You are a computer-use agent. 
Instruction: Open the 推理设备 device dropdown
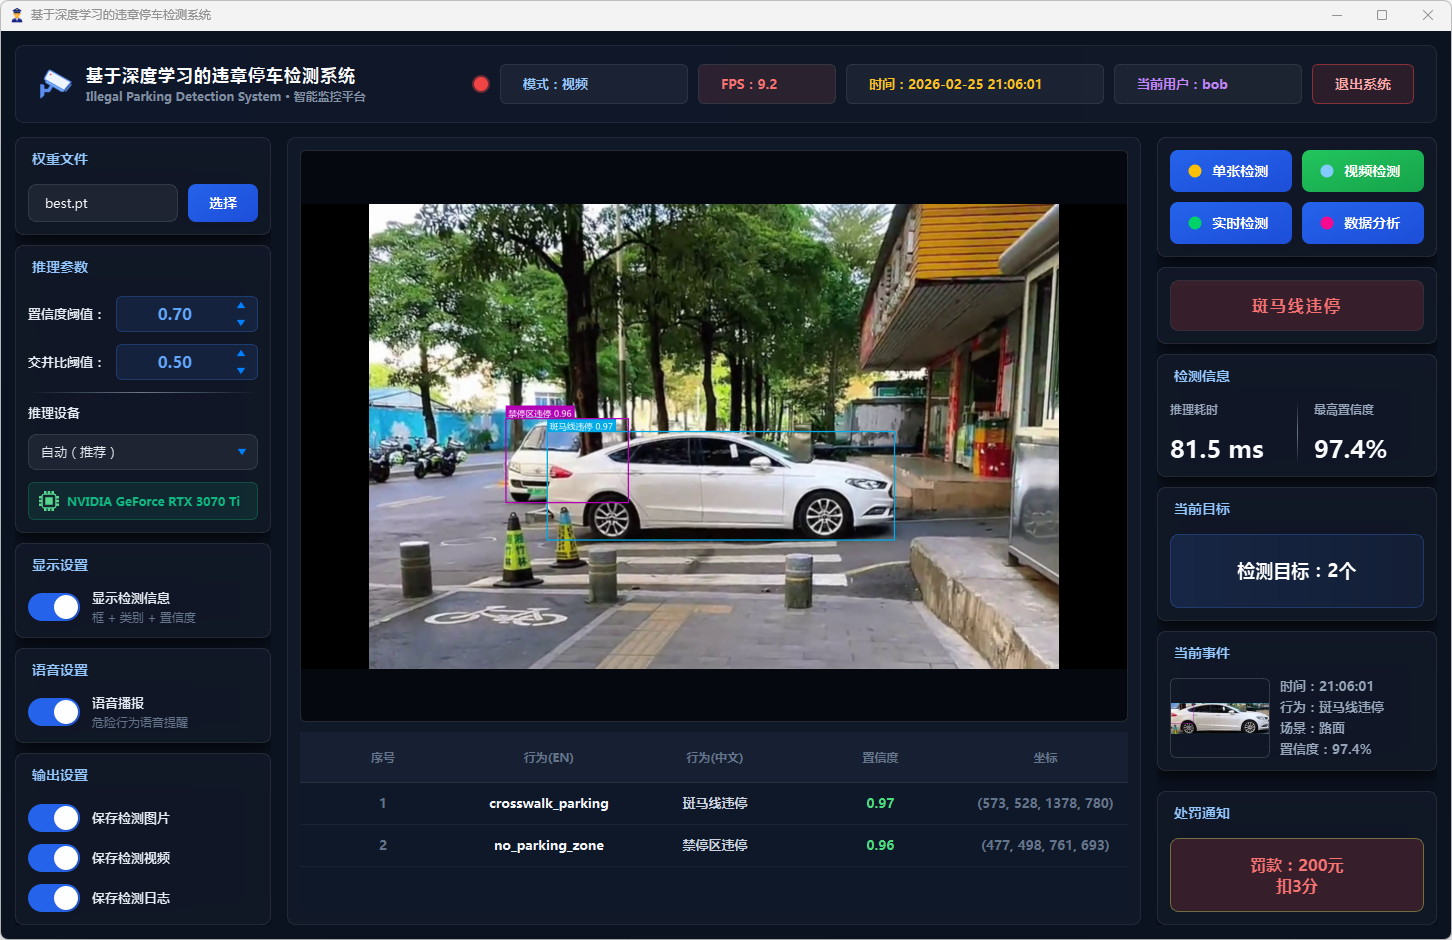pyautogui.click(x=142, y=452)
